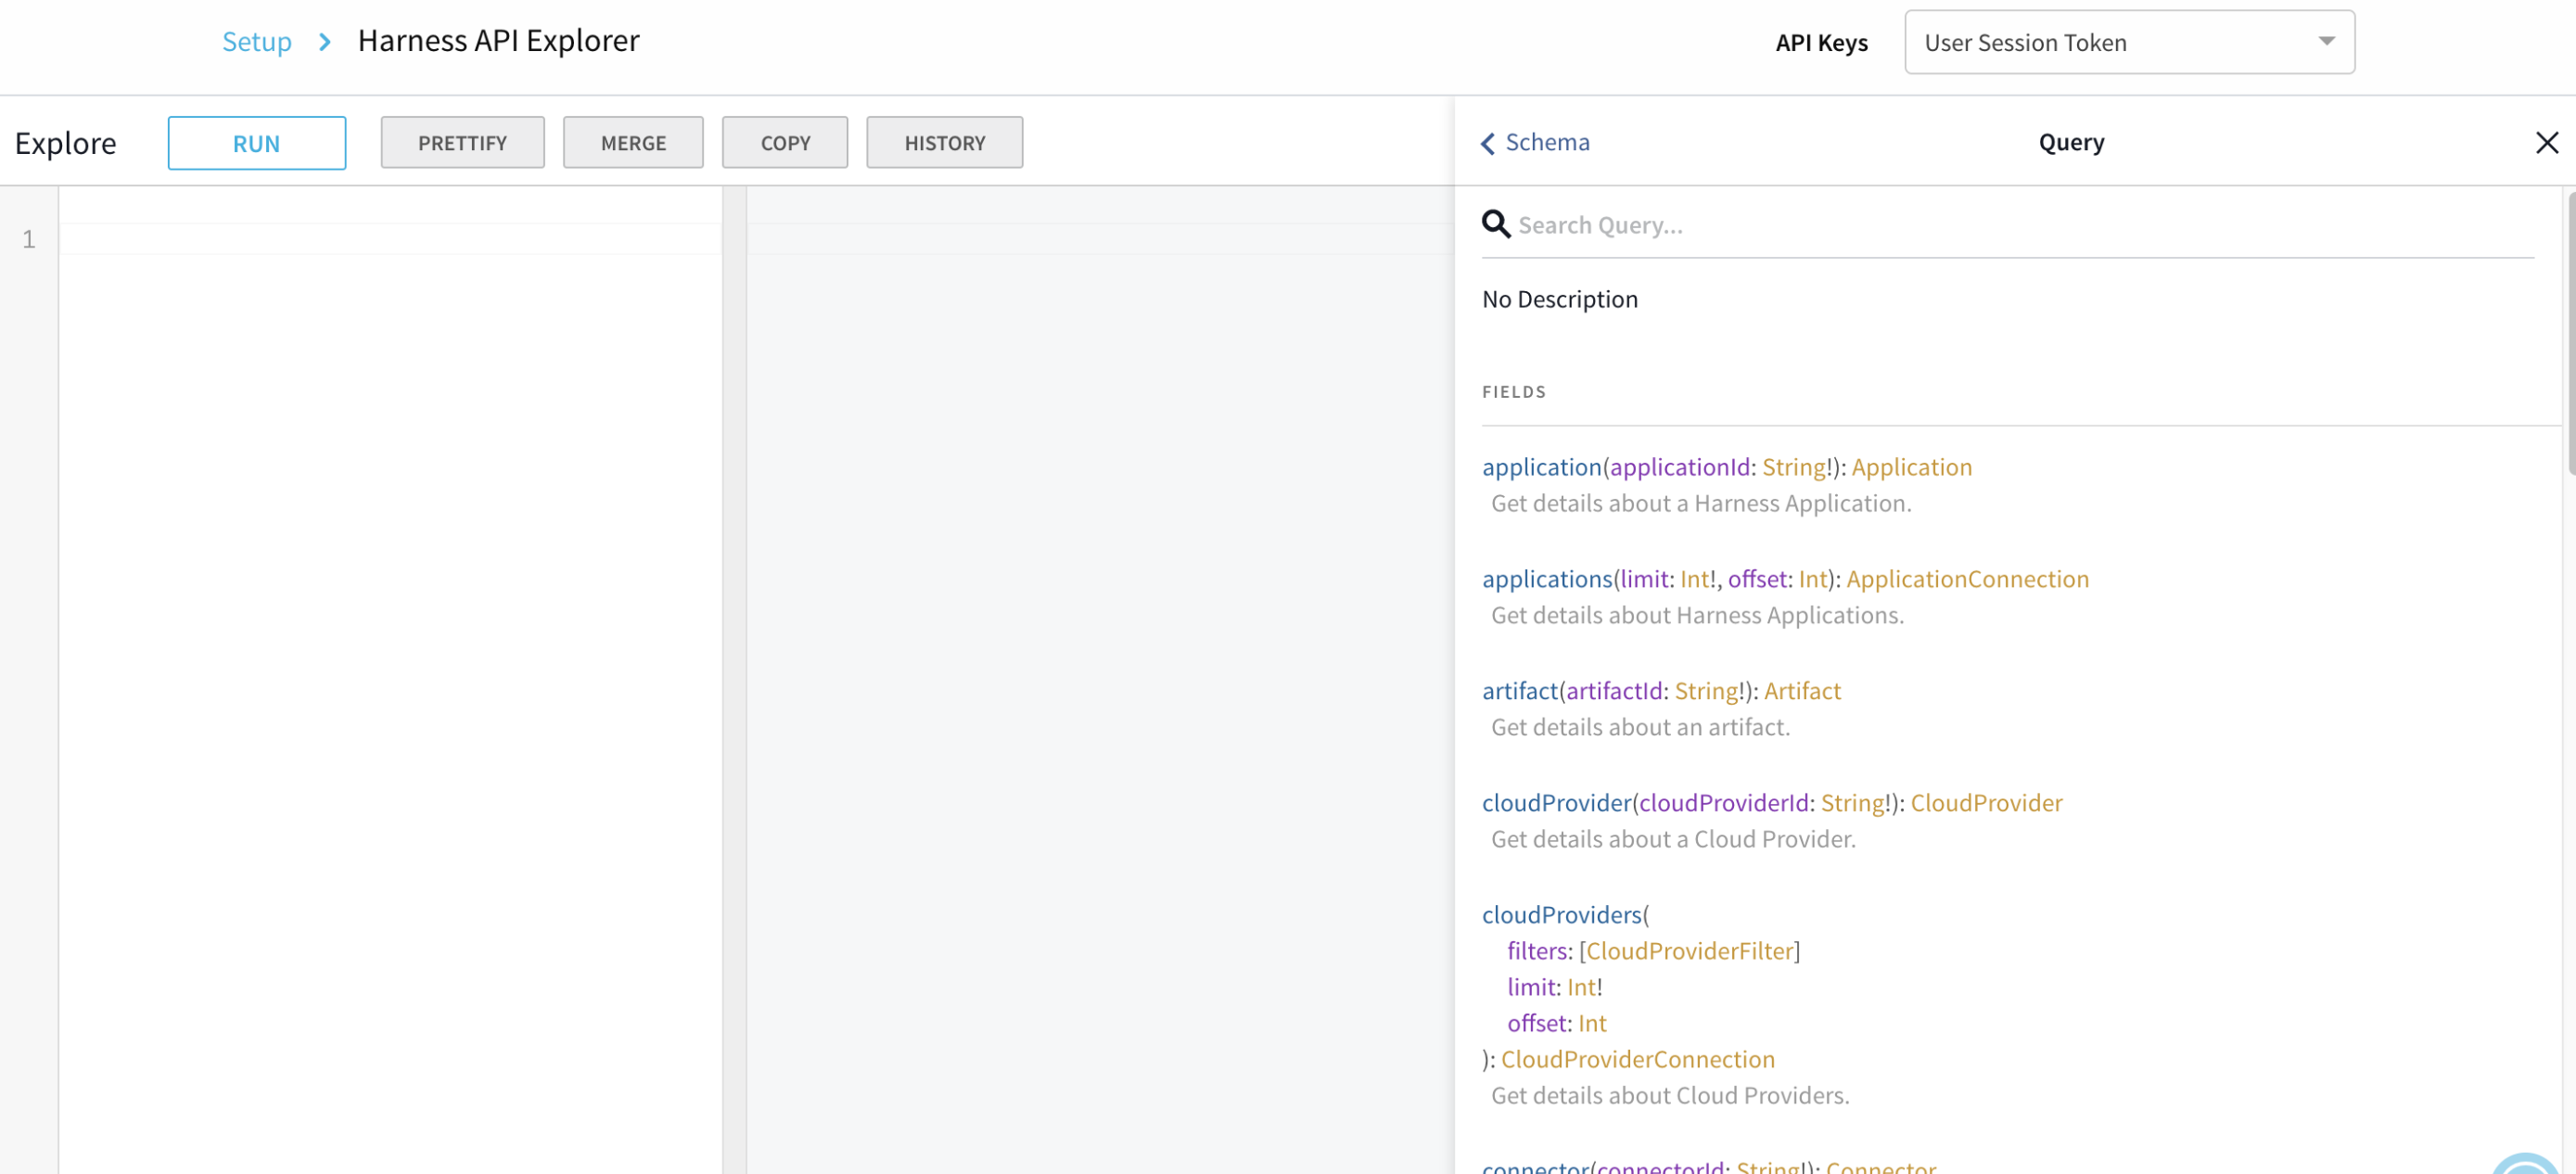2576x1174 pixels.
Task: Open the Artifact return type
Action: pos(1802,691)
